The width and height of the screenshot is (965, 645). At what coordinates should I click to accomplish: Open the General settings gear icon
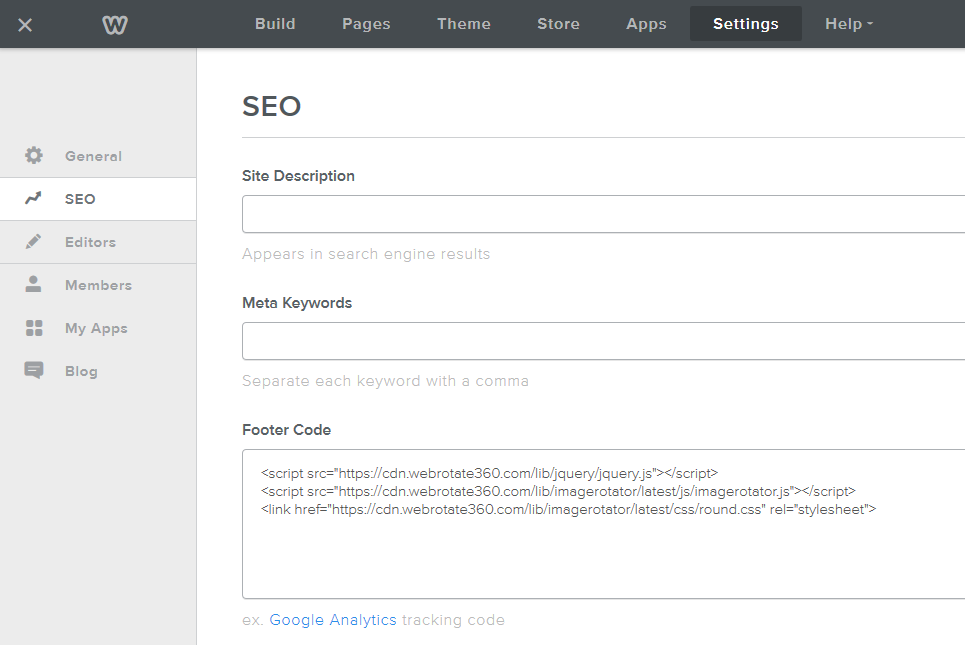click(34, 155)
